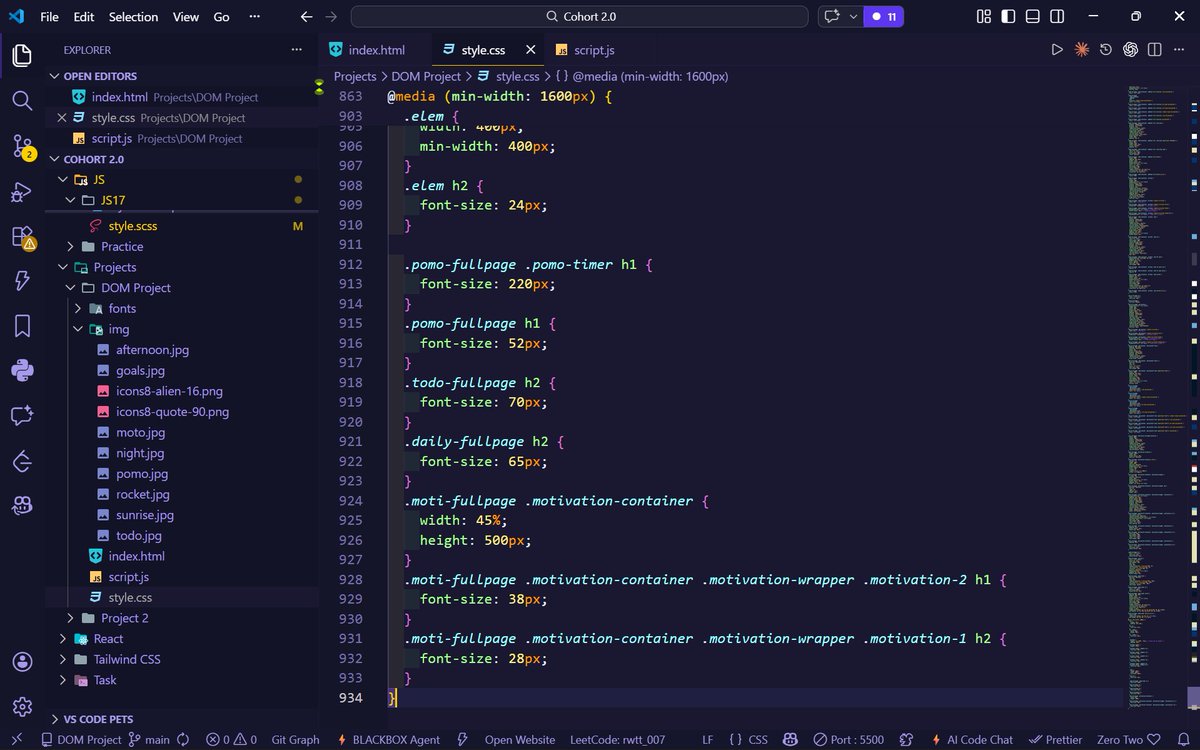Open the Extensions view with warning badge
The width and height of the screenshot is (1200, 750).
[x=22, y=237]
